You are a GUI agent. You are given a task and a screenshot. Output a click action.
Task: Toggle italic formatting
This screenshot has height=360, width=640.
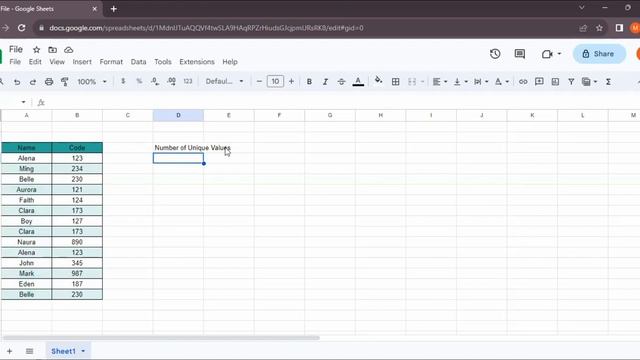[325, 82]
